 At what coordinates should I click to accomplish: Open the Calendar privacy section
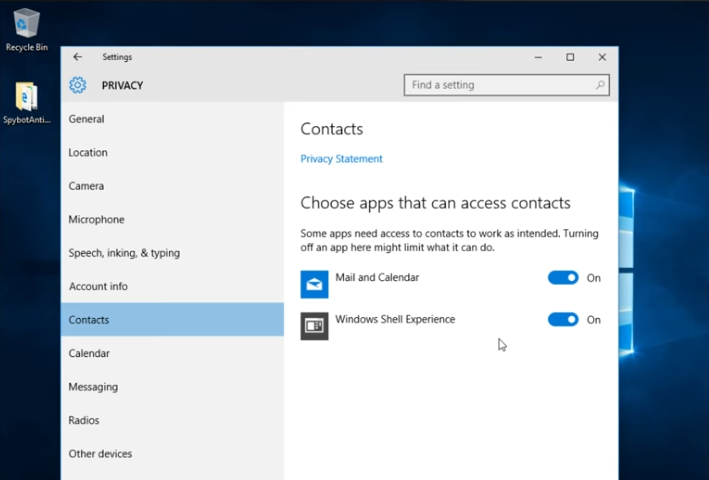[x=172, y=353]
